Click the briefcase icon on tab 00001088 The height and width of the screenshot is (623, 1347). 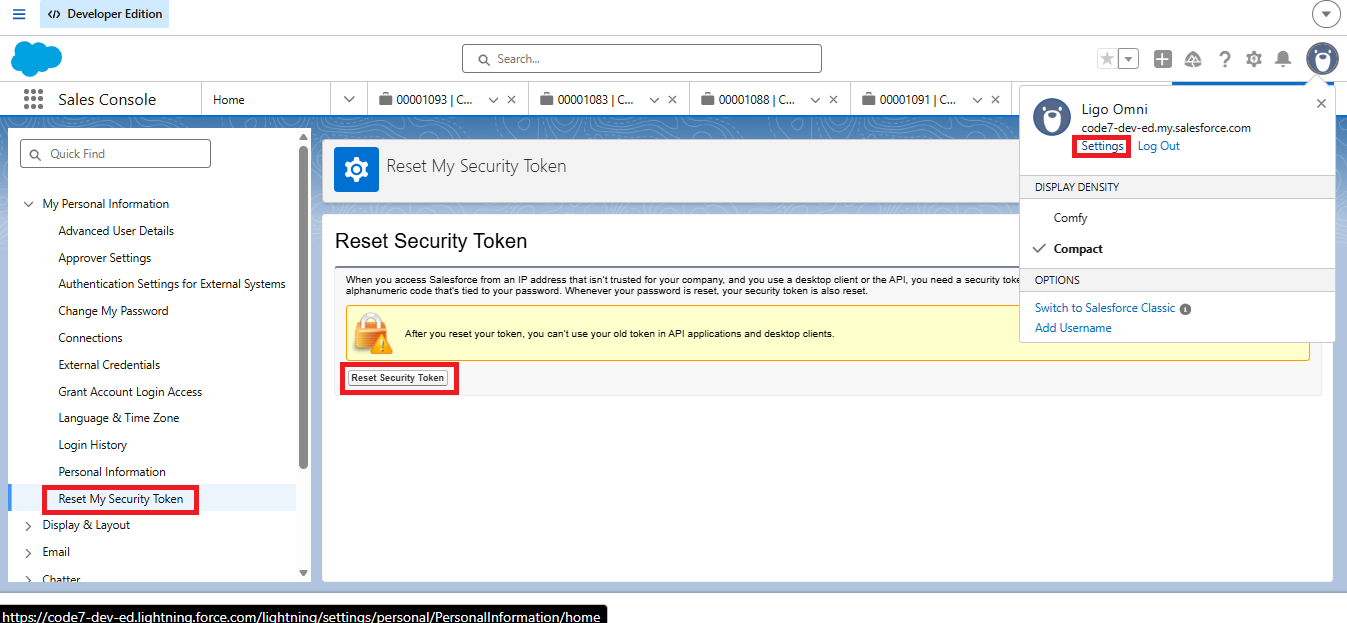tap(707, 99)
